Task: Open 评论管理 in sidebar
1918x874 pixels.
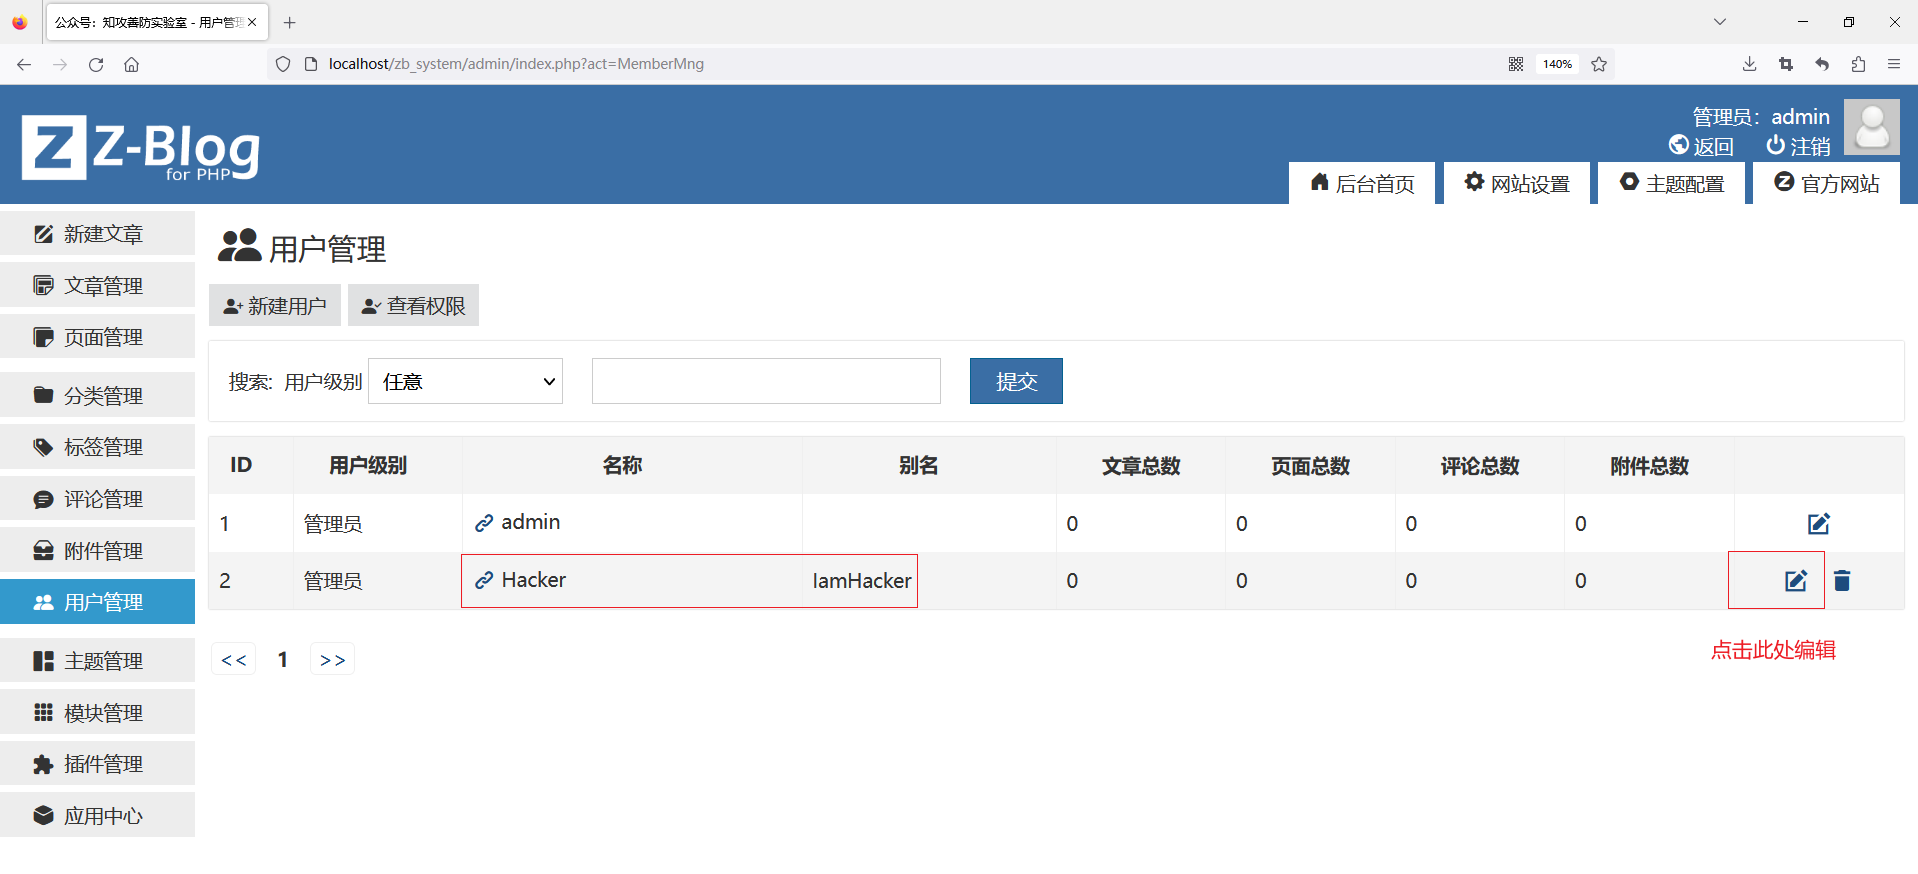Action: 97,499
